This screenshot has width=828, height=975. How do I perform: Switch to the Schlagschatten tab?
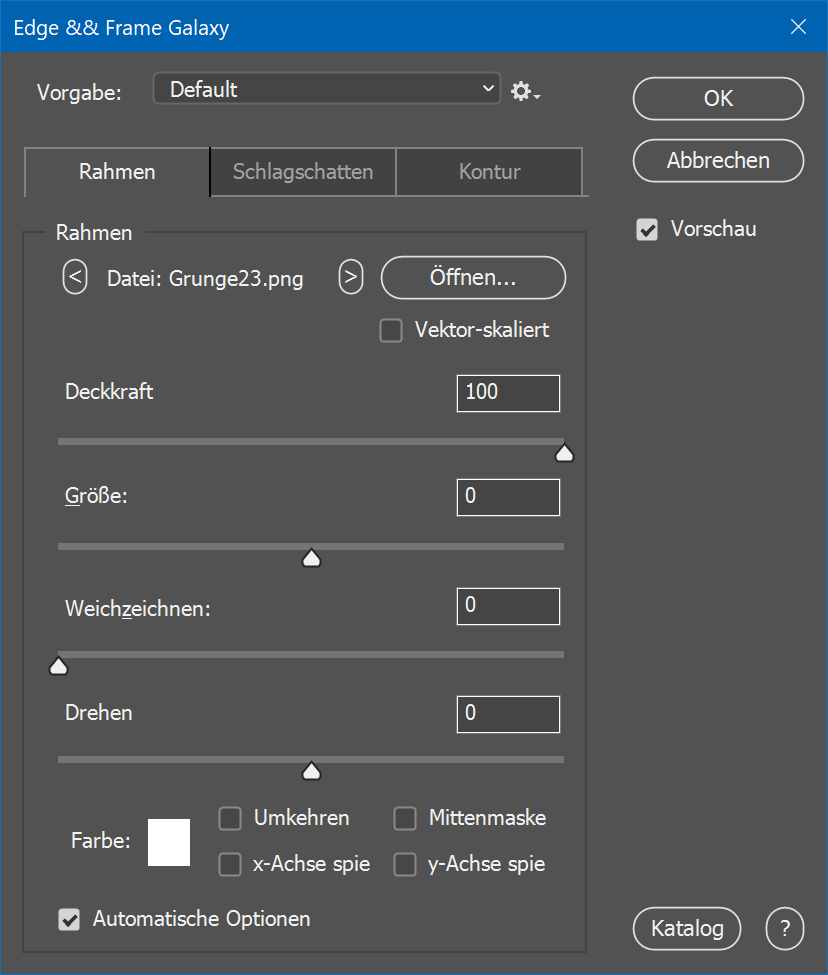[x=303, y=172]
